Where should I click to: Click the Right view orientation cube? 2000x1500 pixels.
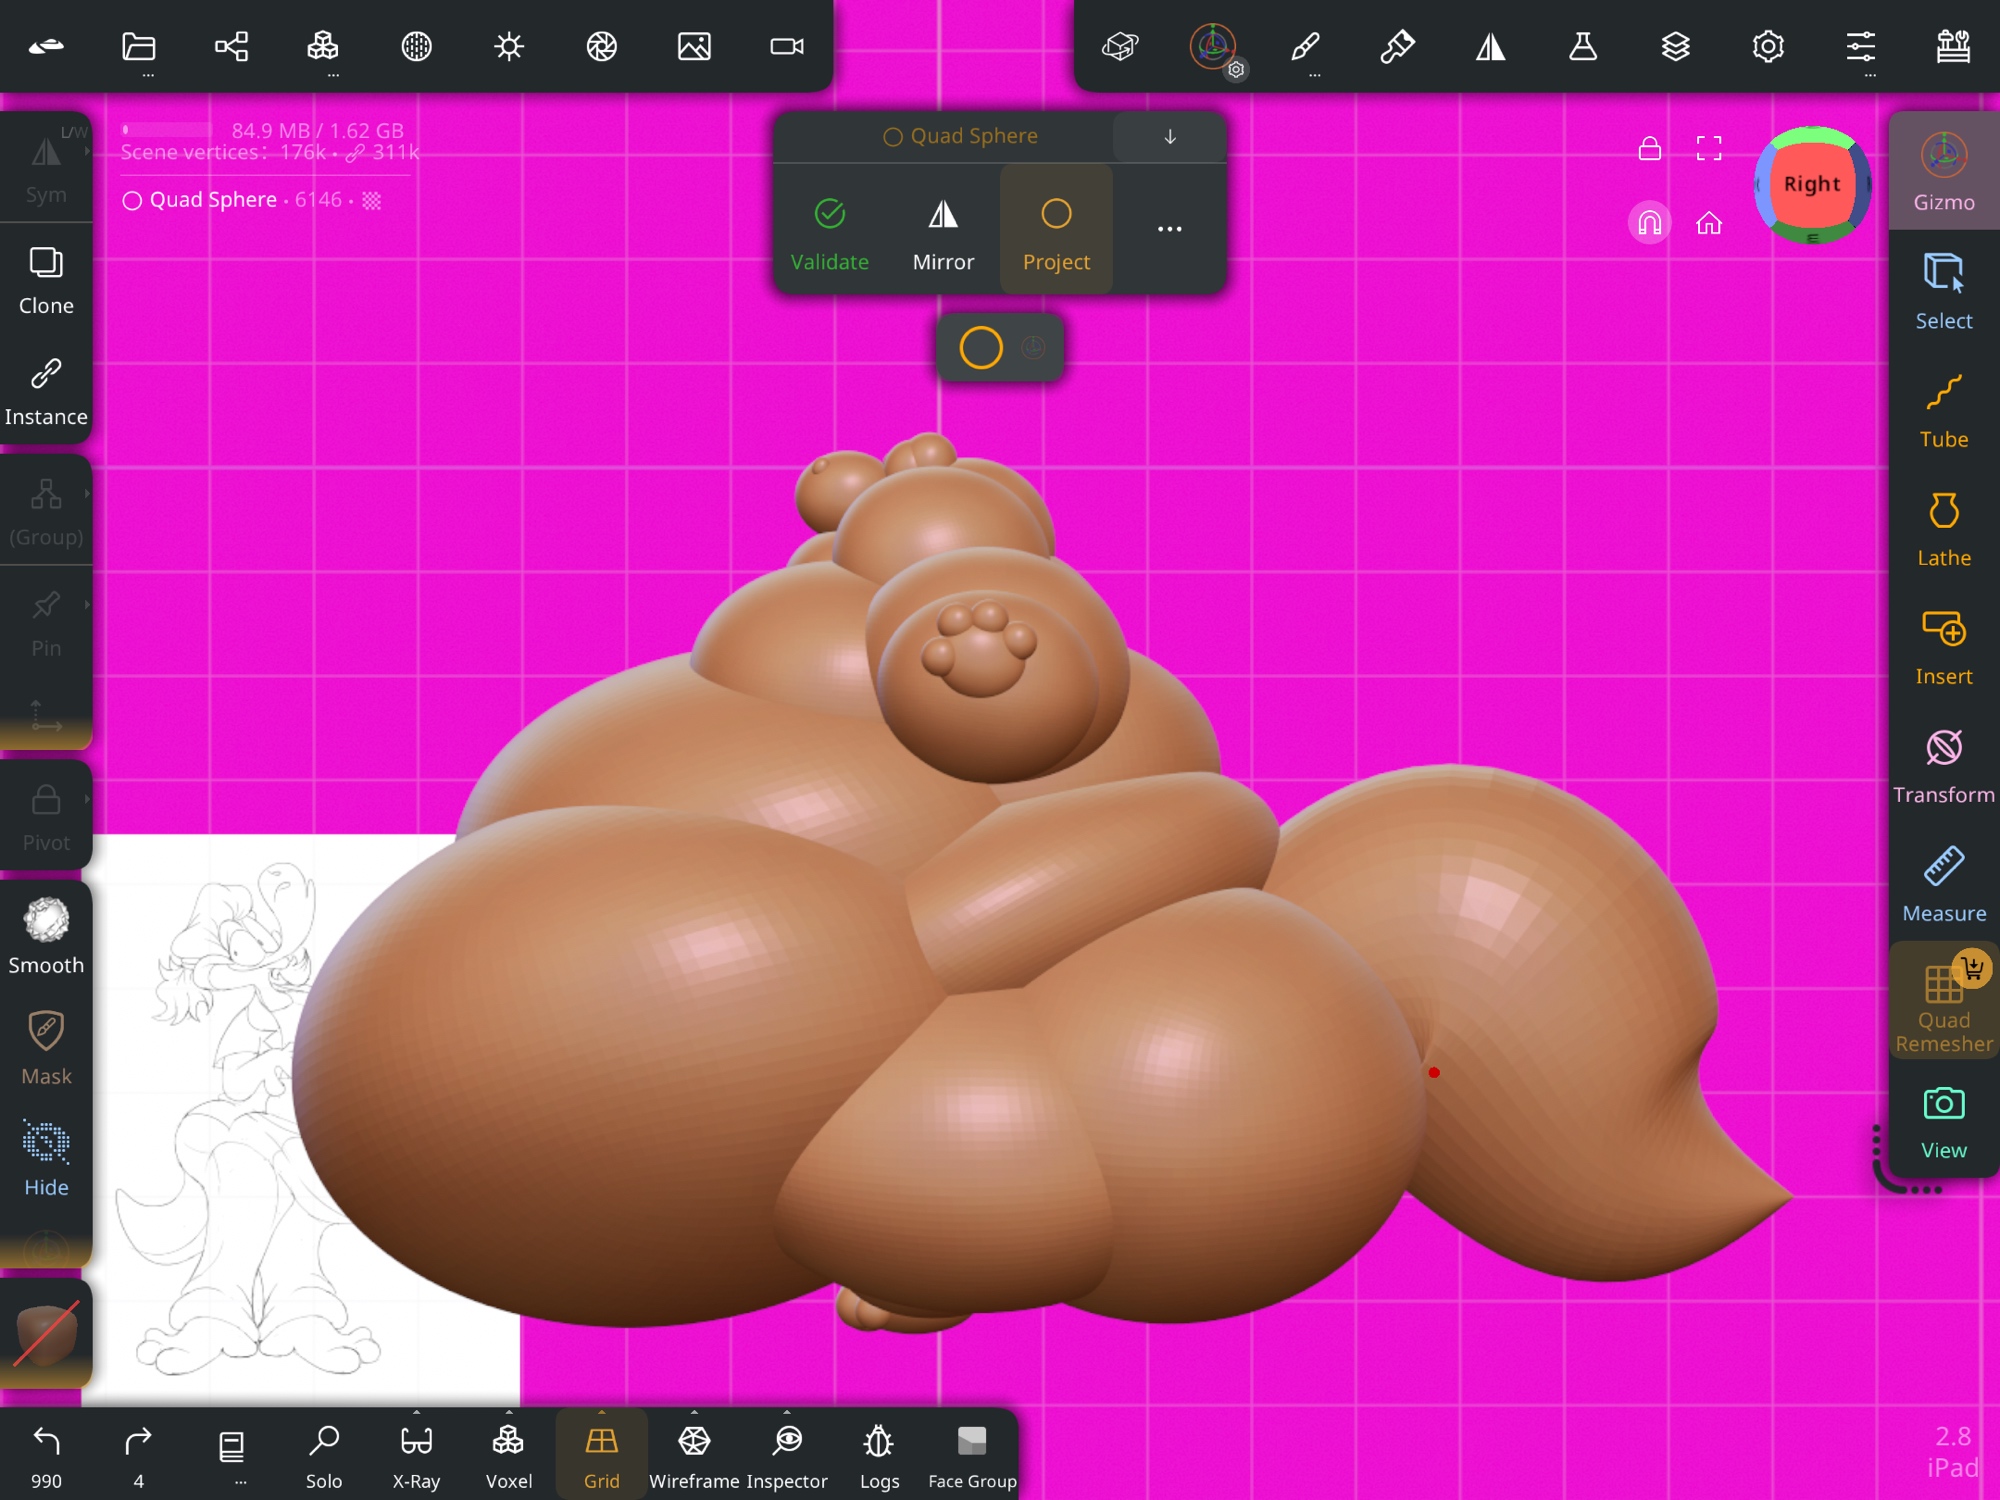pyautogui.click(x=1811, y=184)
